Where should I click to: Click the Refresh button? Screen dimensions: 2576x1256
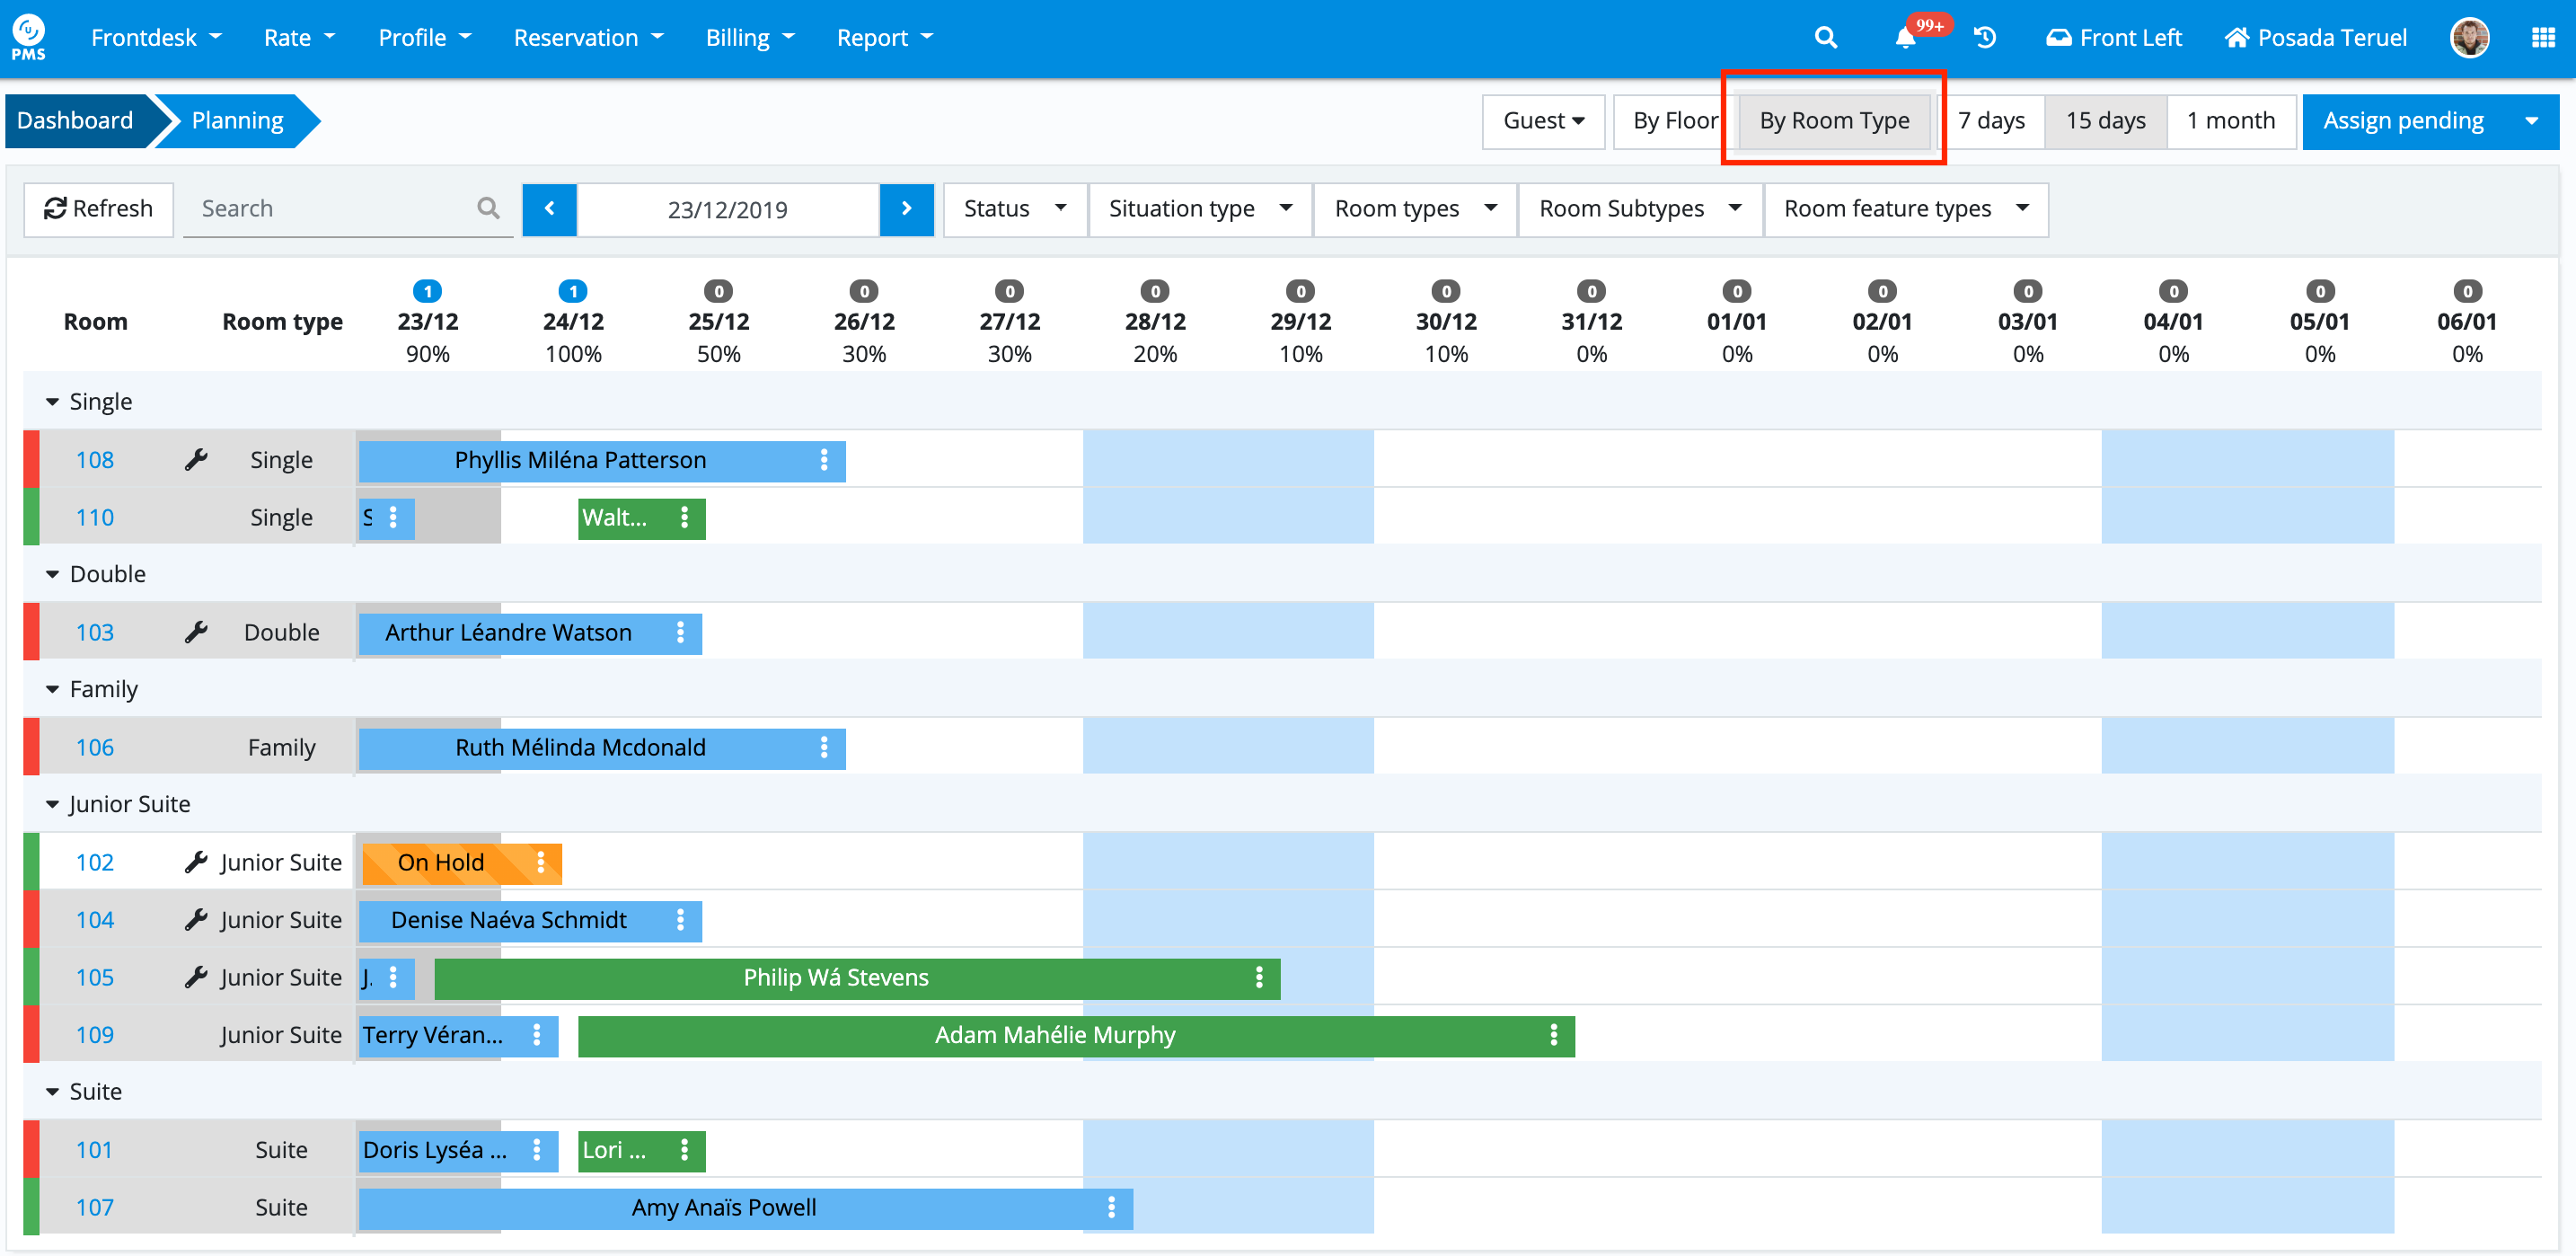point(98,209)
